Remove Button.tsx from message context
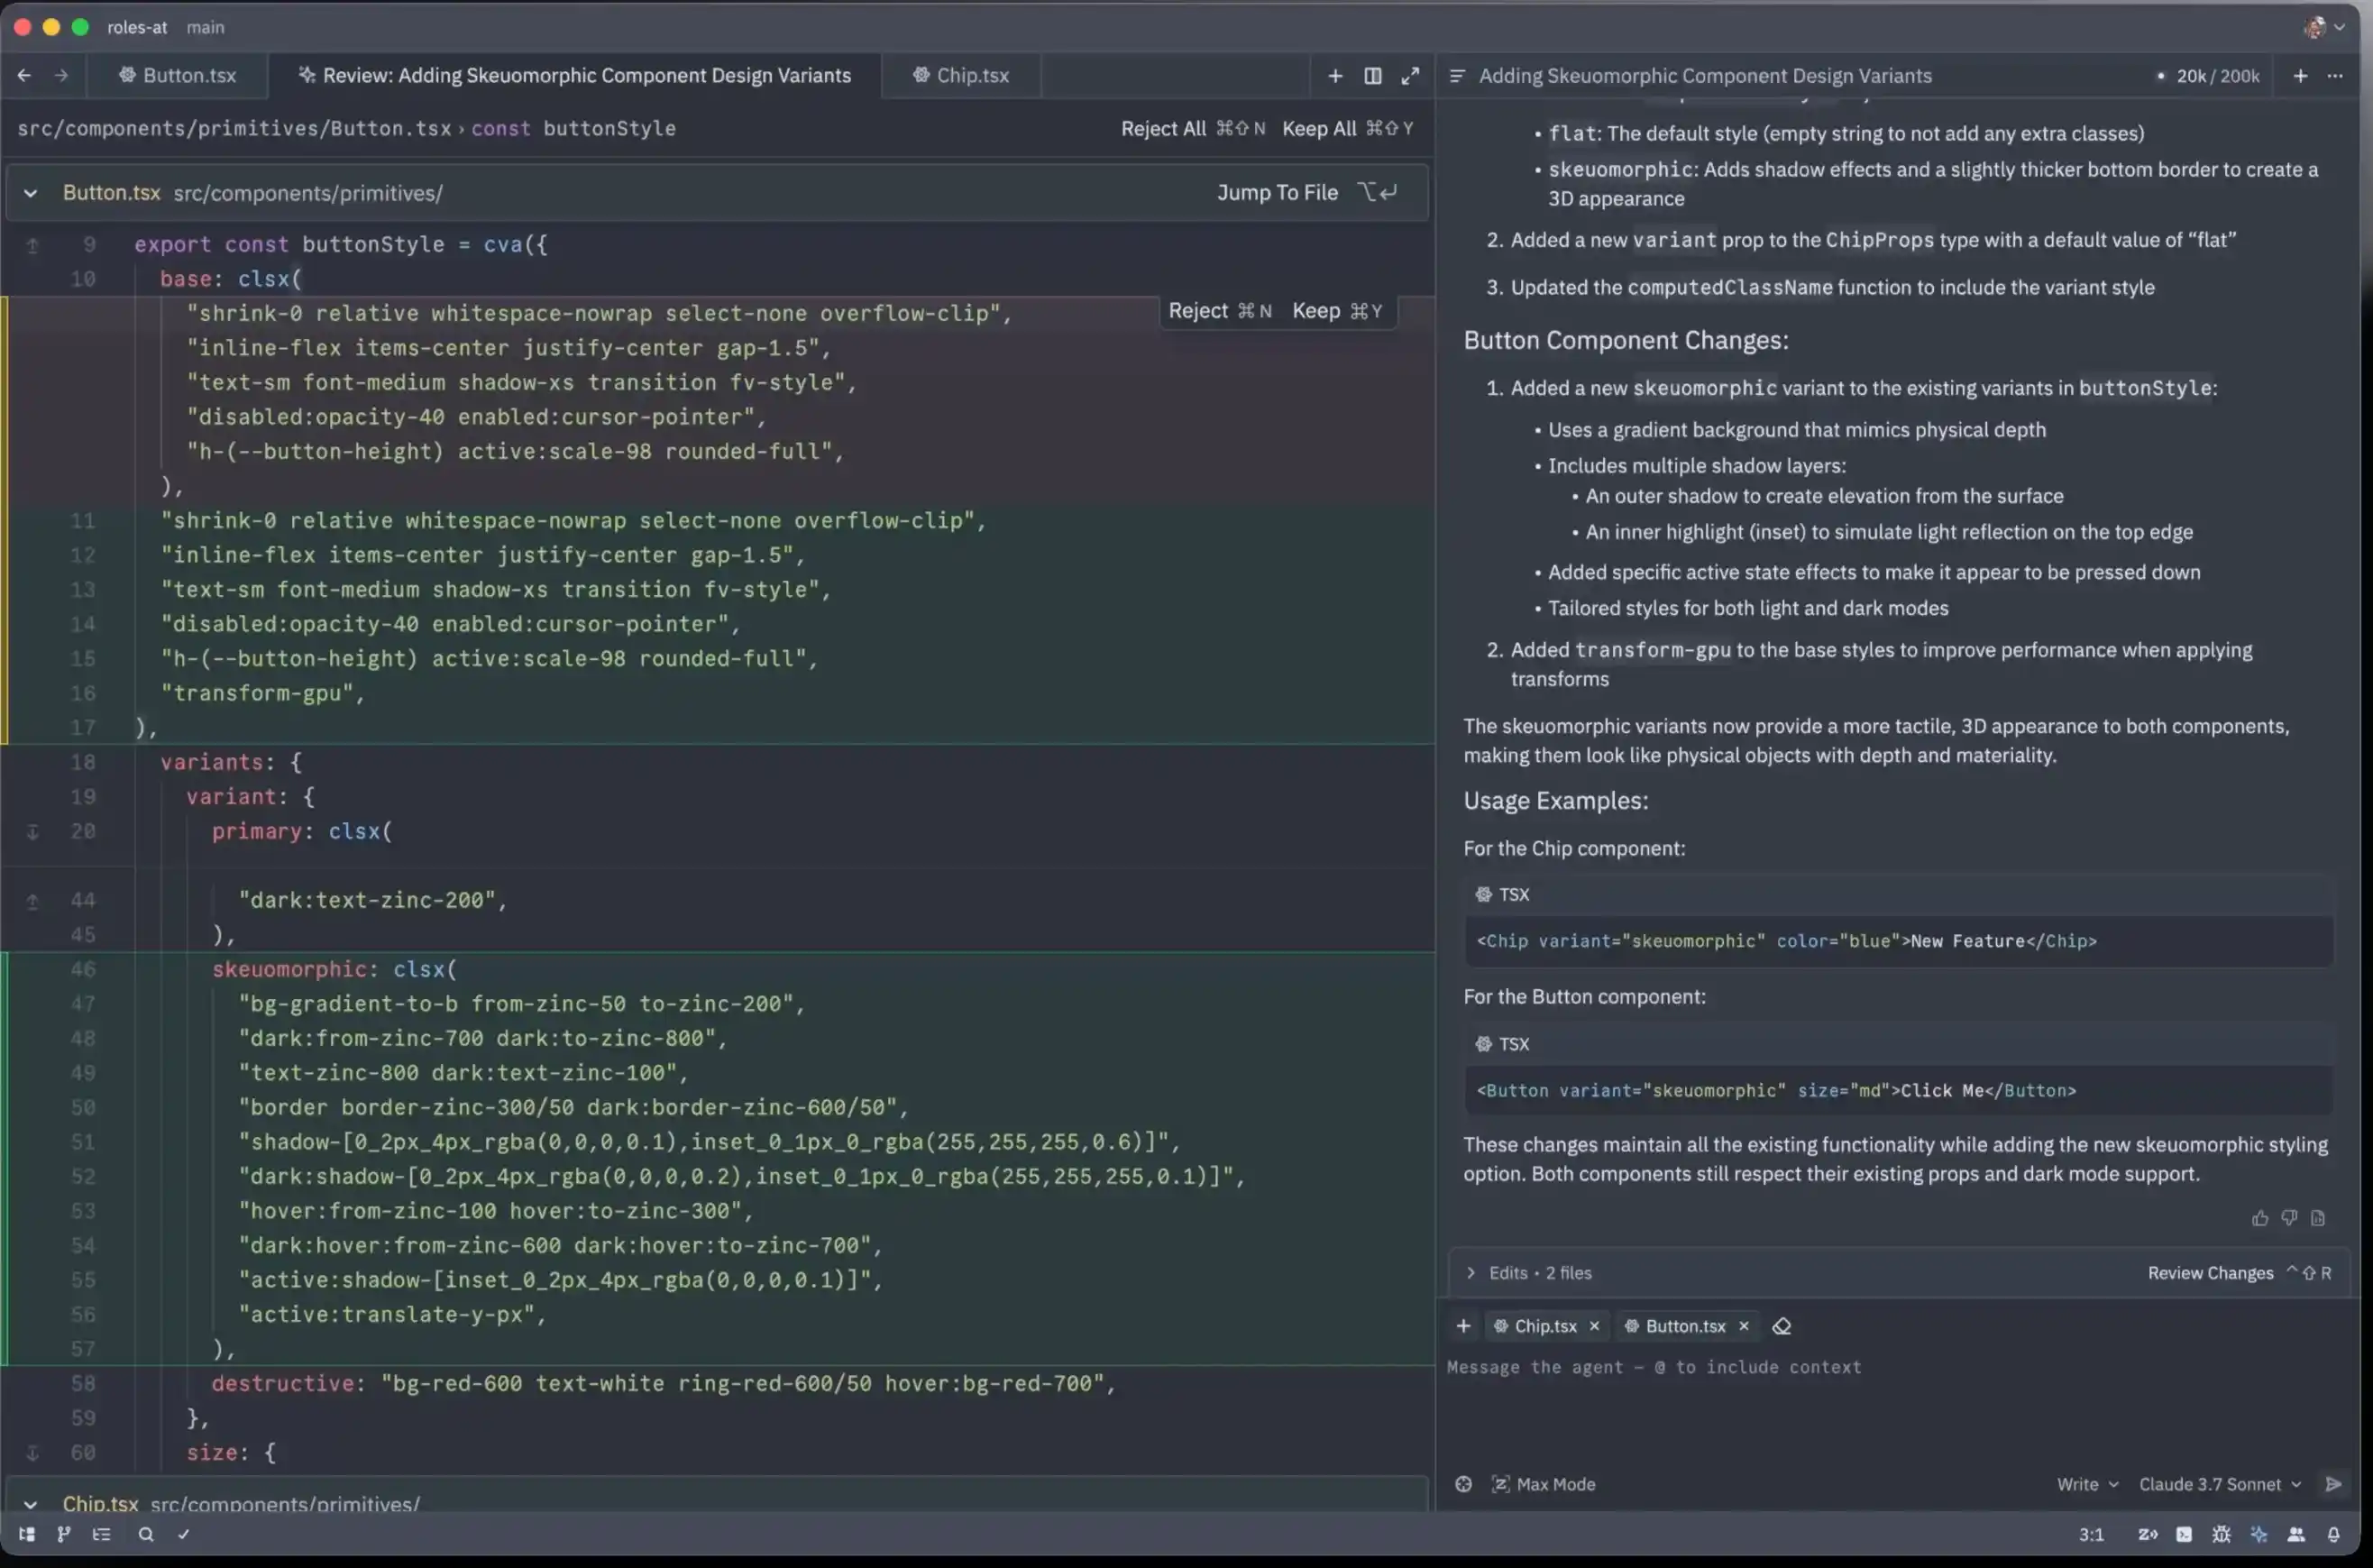The width and height of the screenshot is (2373, 1568). pos(1744,1326)
